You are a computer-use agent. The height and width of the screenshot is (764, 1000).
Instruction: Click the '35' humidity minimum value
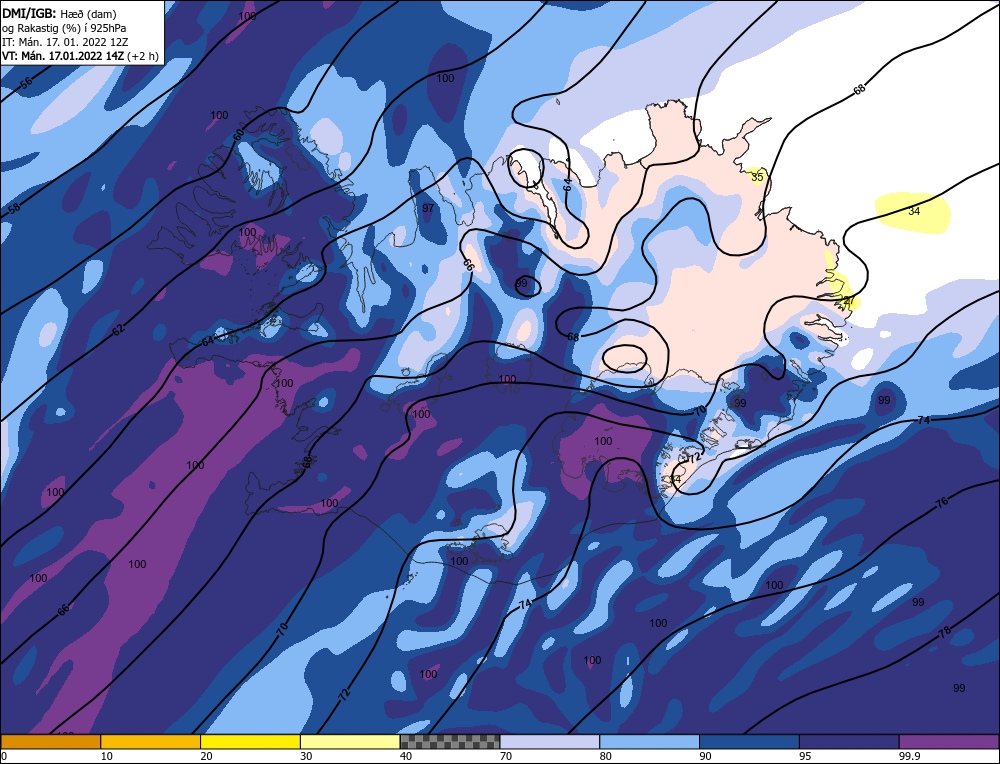click(757, 177)
